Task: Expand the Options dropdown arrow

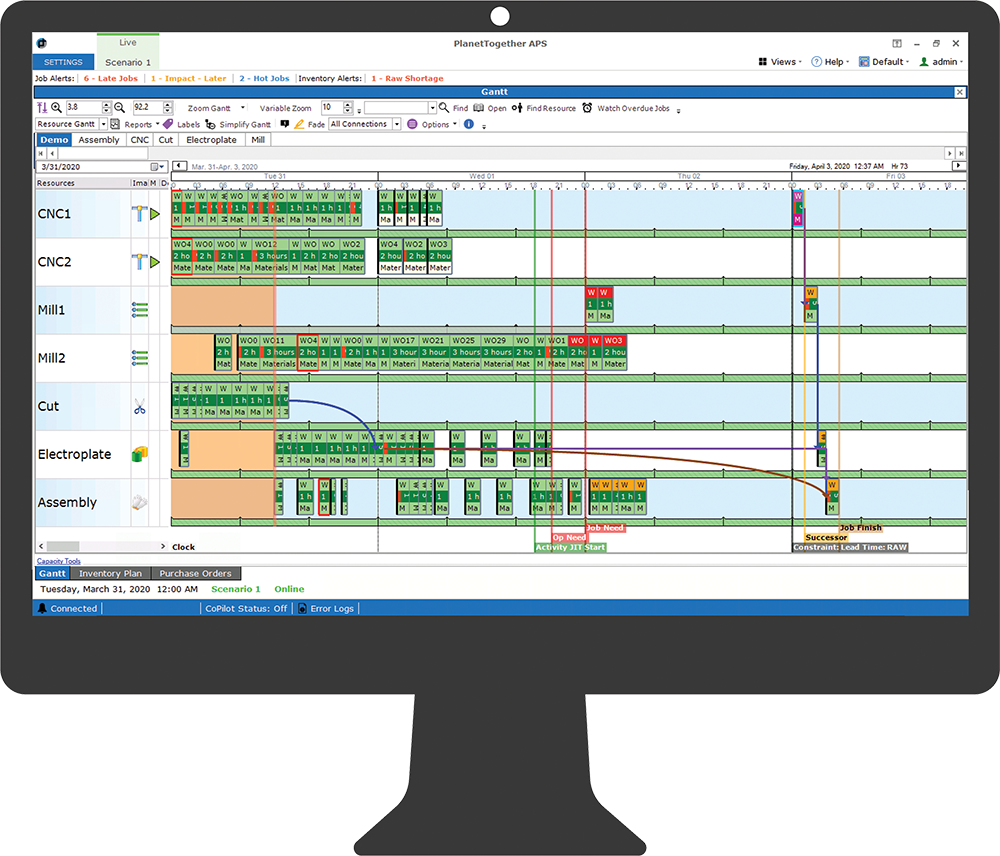Action: tap(455, 124)
